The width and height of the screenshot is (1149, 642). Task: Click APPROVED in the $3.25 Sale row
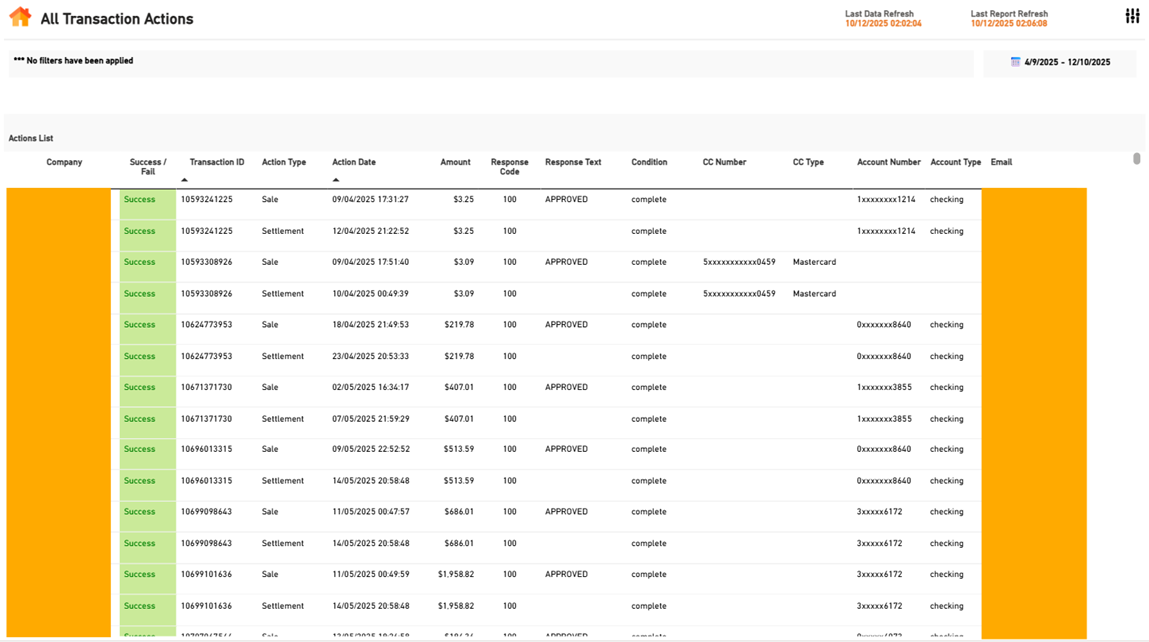[x=566, y=199]
